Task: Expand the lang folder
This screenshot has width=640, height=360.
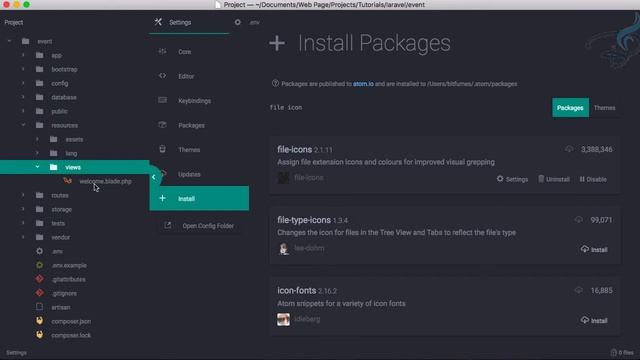Action: [x=37, y=153]
